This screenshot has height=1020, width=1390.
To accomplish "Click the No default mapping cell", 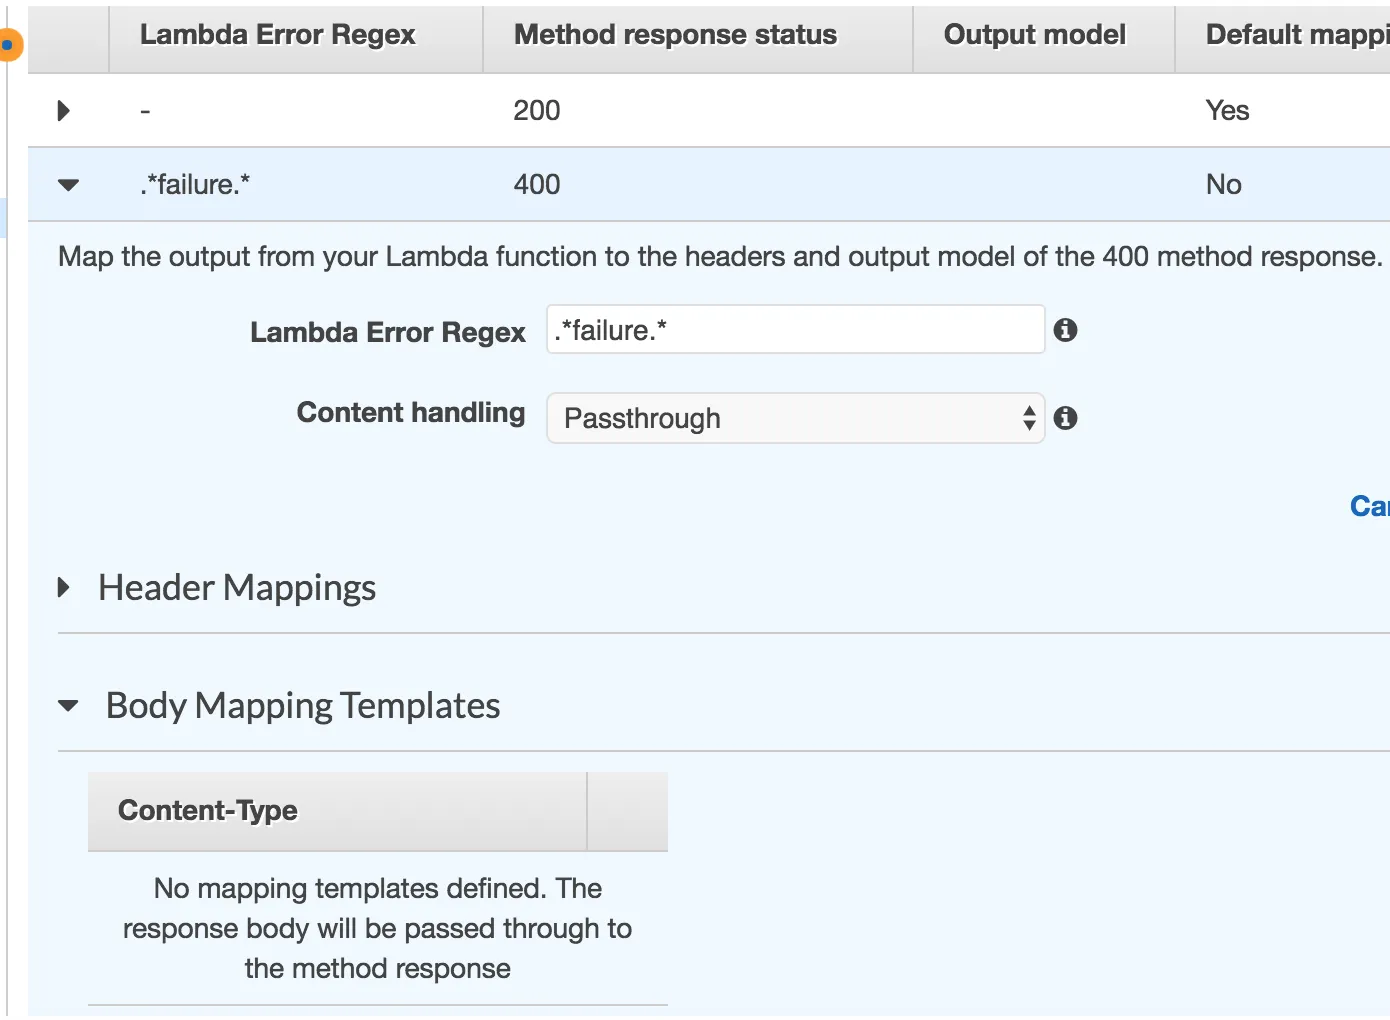I will [x=1223, y=184].
